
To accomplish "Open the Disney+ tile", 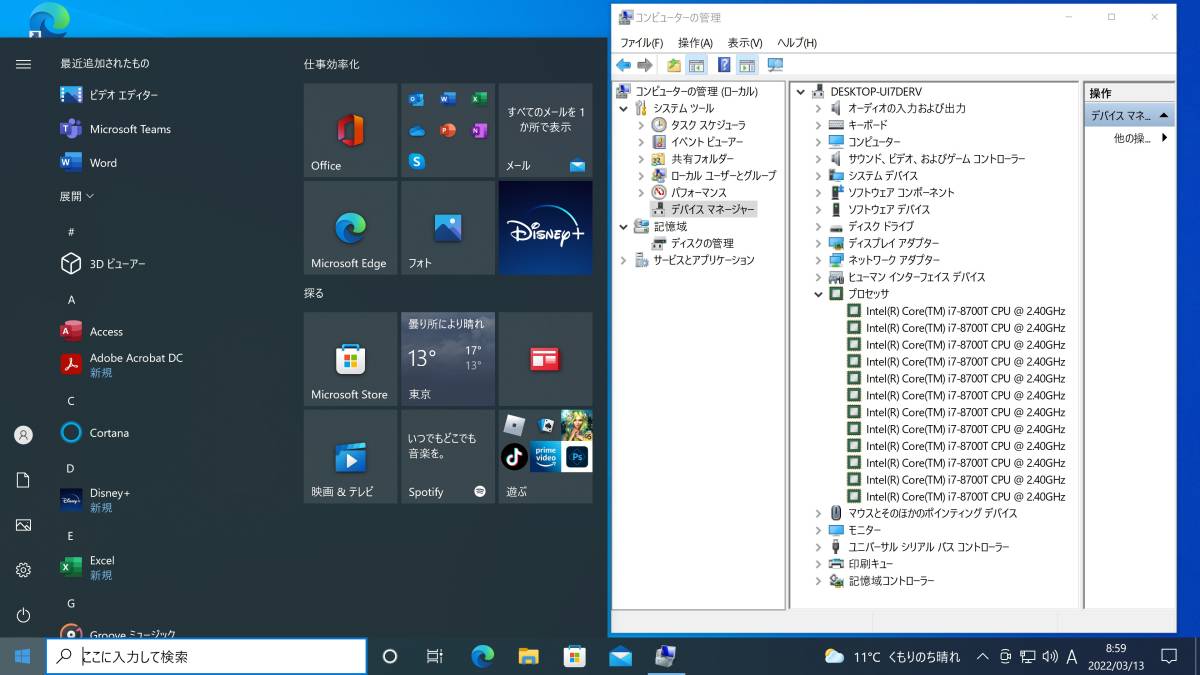I will tap(545, 228).
